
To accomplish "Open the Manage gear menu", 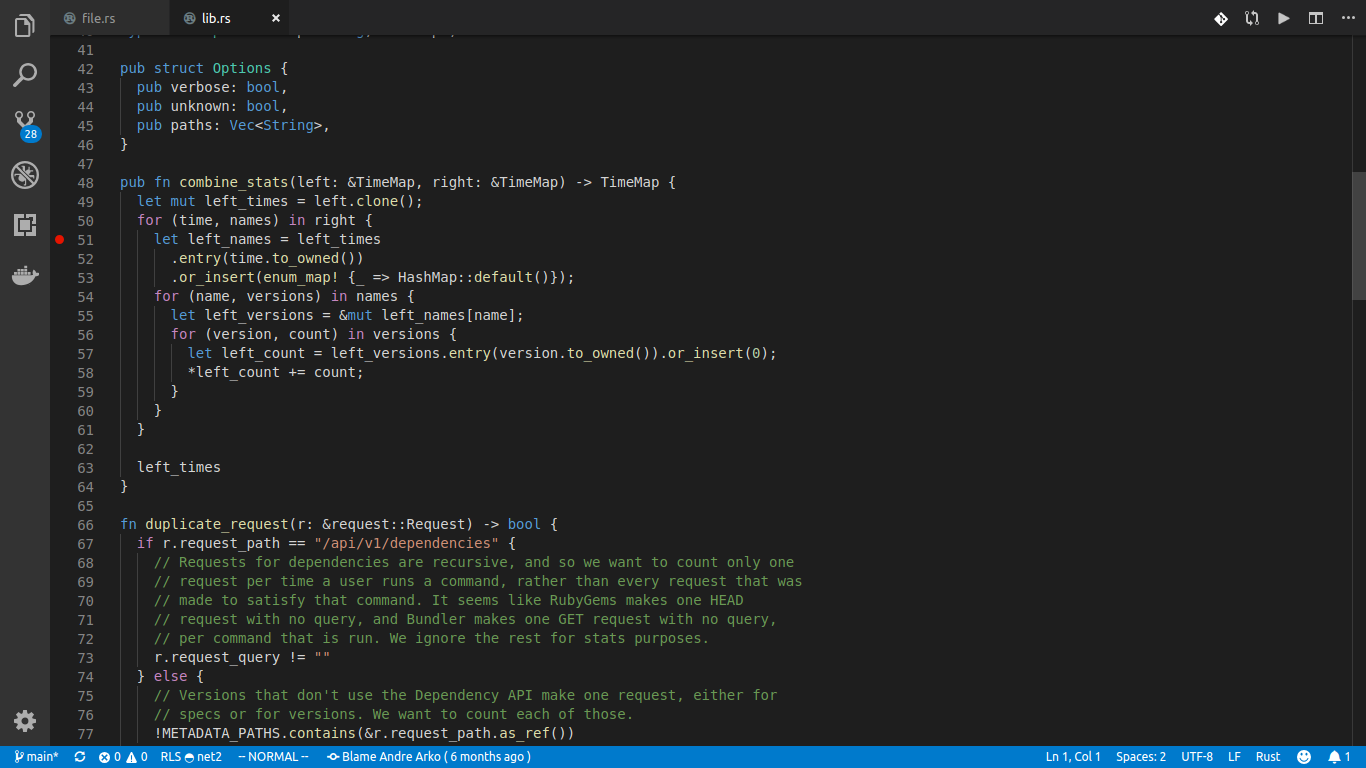I will click(x=25, y=720).
